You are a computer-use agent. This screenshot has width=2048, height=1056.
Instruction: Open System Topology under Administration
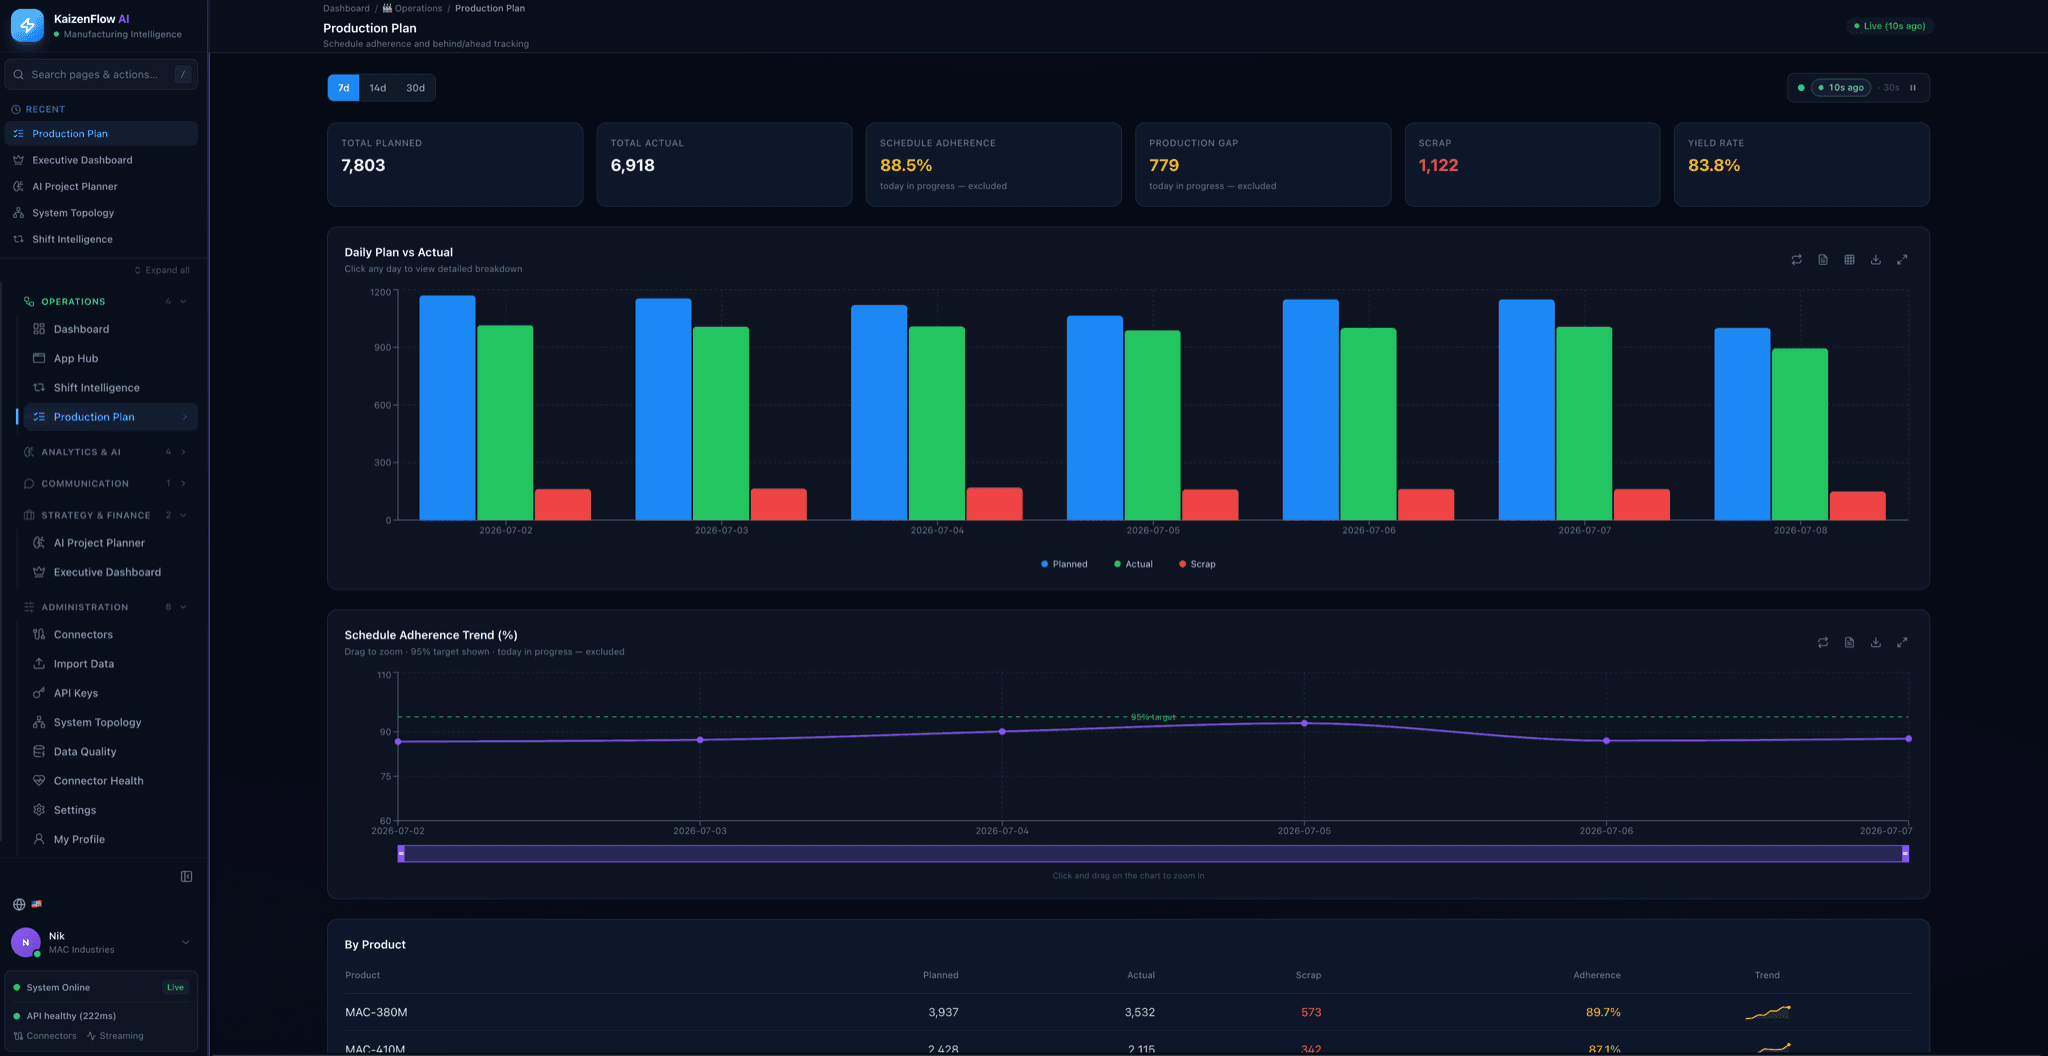click(x=97, y=722)
